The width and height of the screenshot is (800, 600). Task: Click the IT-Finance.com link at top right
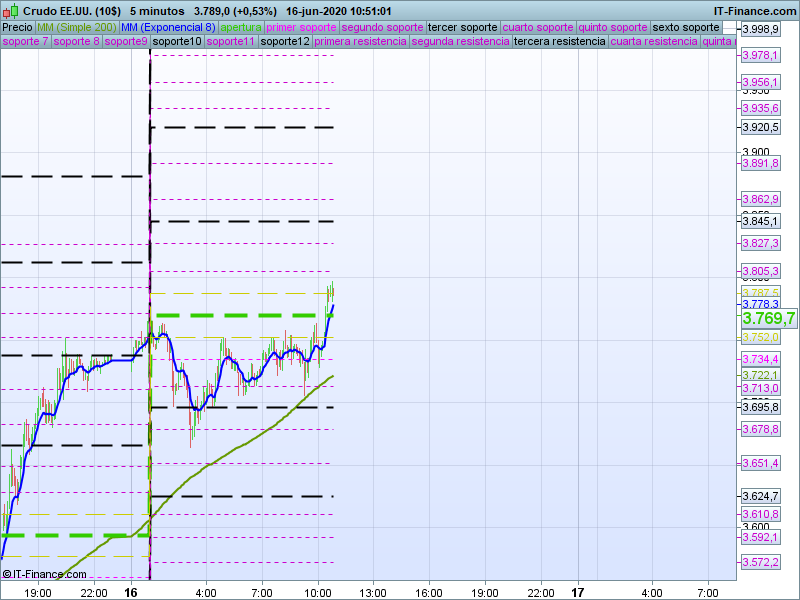[x=754, y=10]
